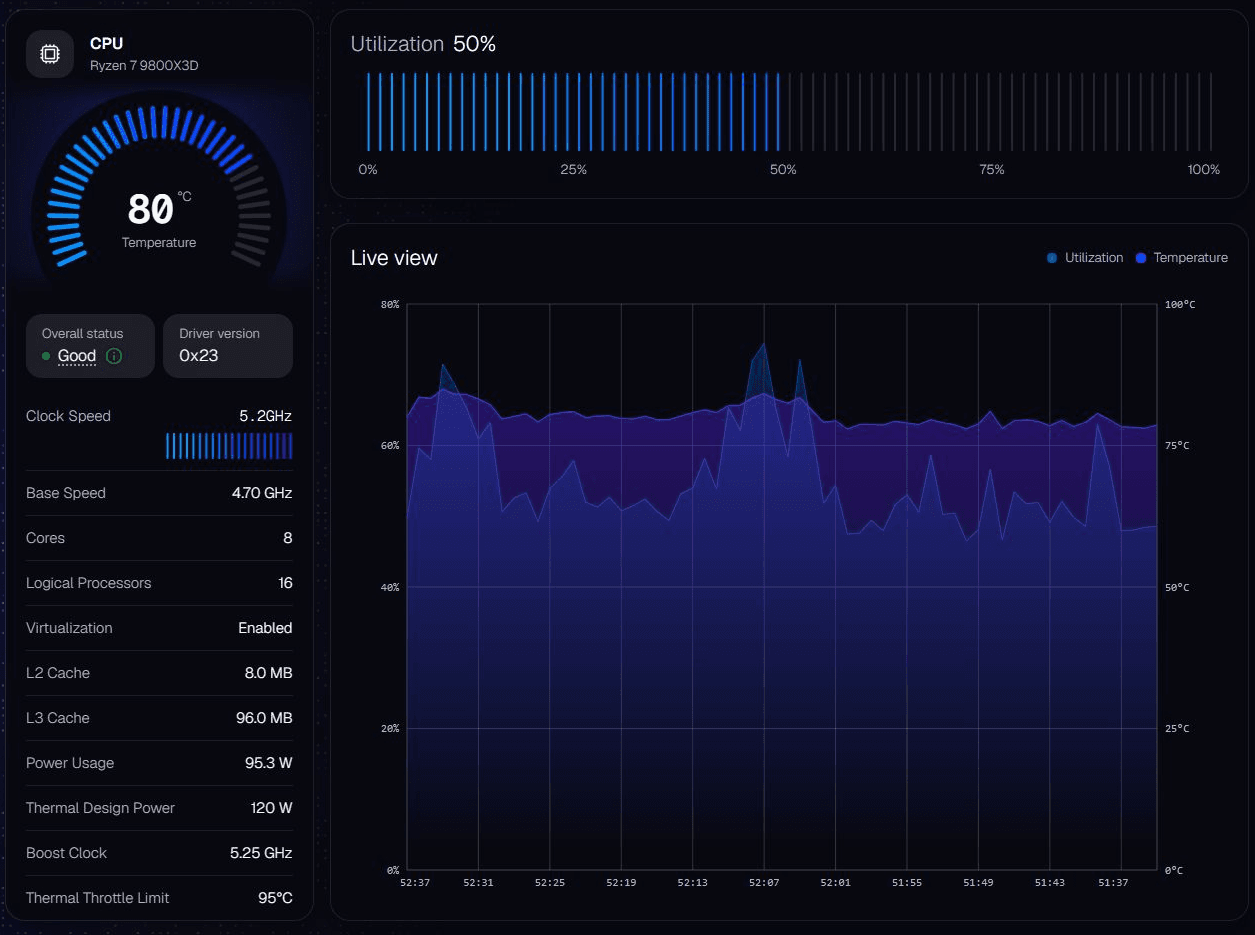
Task: Toggle the Temperature legend entry
Action: 1181,258
